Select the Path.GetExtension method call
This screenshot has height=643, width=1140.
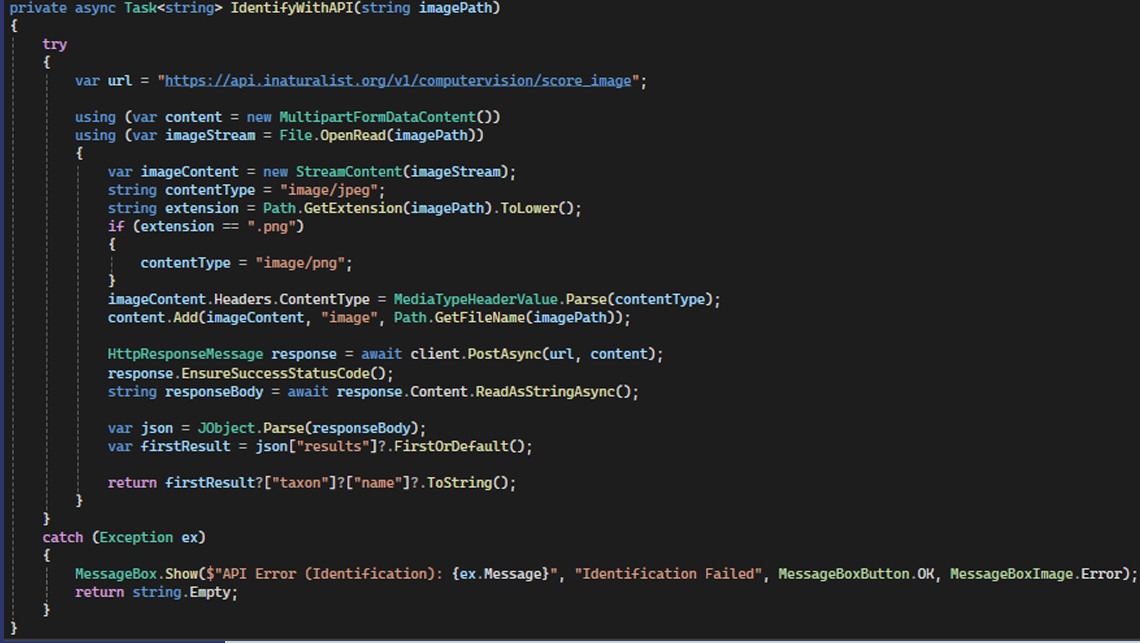point(332,207)
